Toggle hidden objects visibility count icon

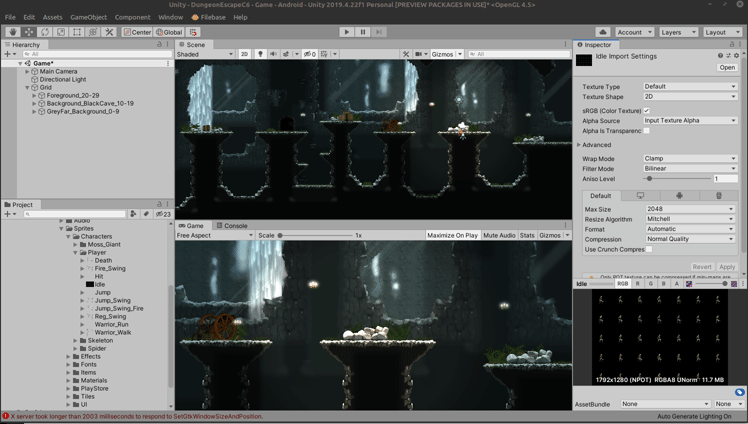click(x=310, y=54)
